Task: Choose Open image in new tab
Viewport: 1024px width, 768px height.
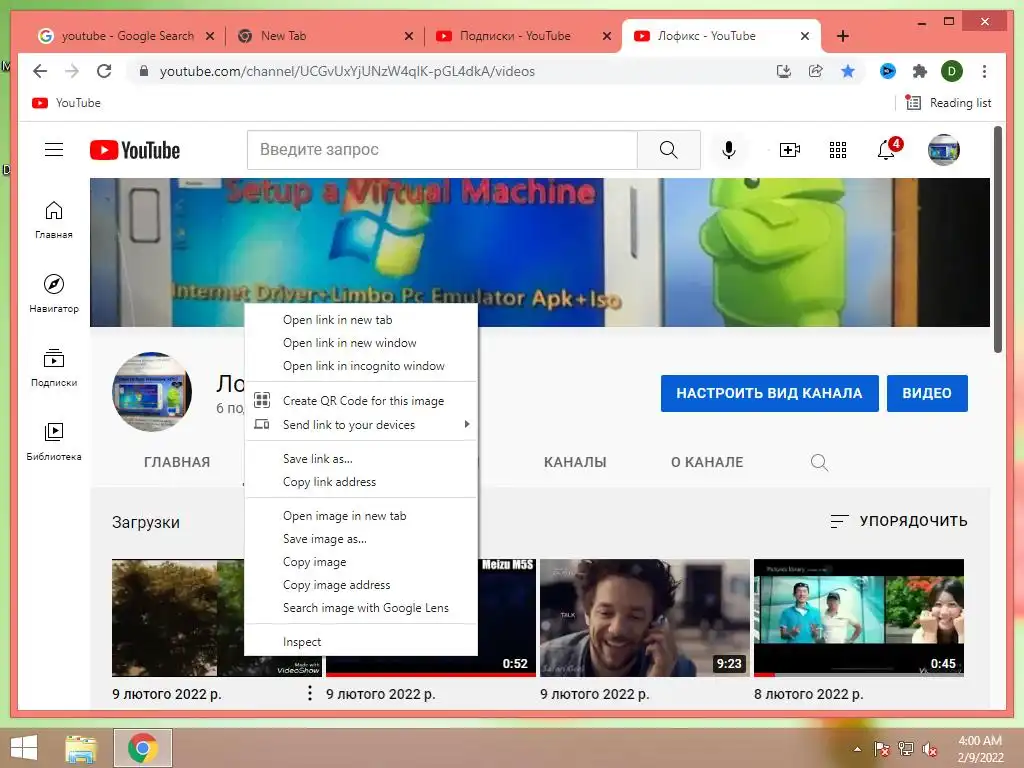Action: coord(361,516)
